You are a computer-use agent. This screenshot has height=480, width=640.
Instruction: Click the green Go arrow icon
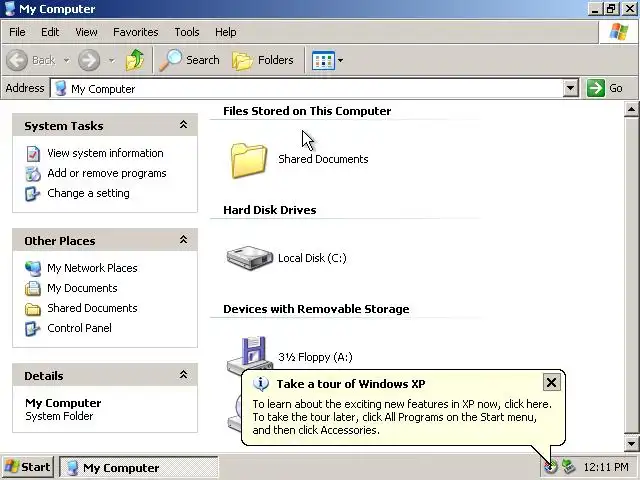(x=596, y=88)
